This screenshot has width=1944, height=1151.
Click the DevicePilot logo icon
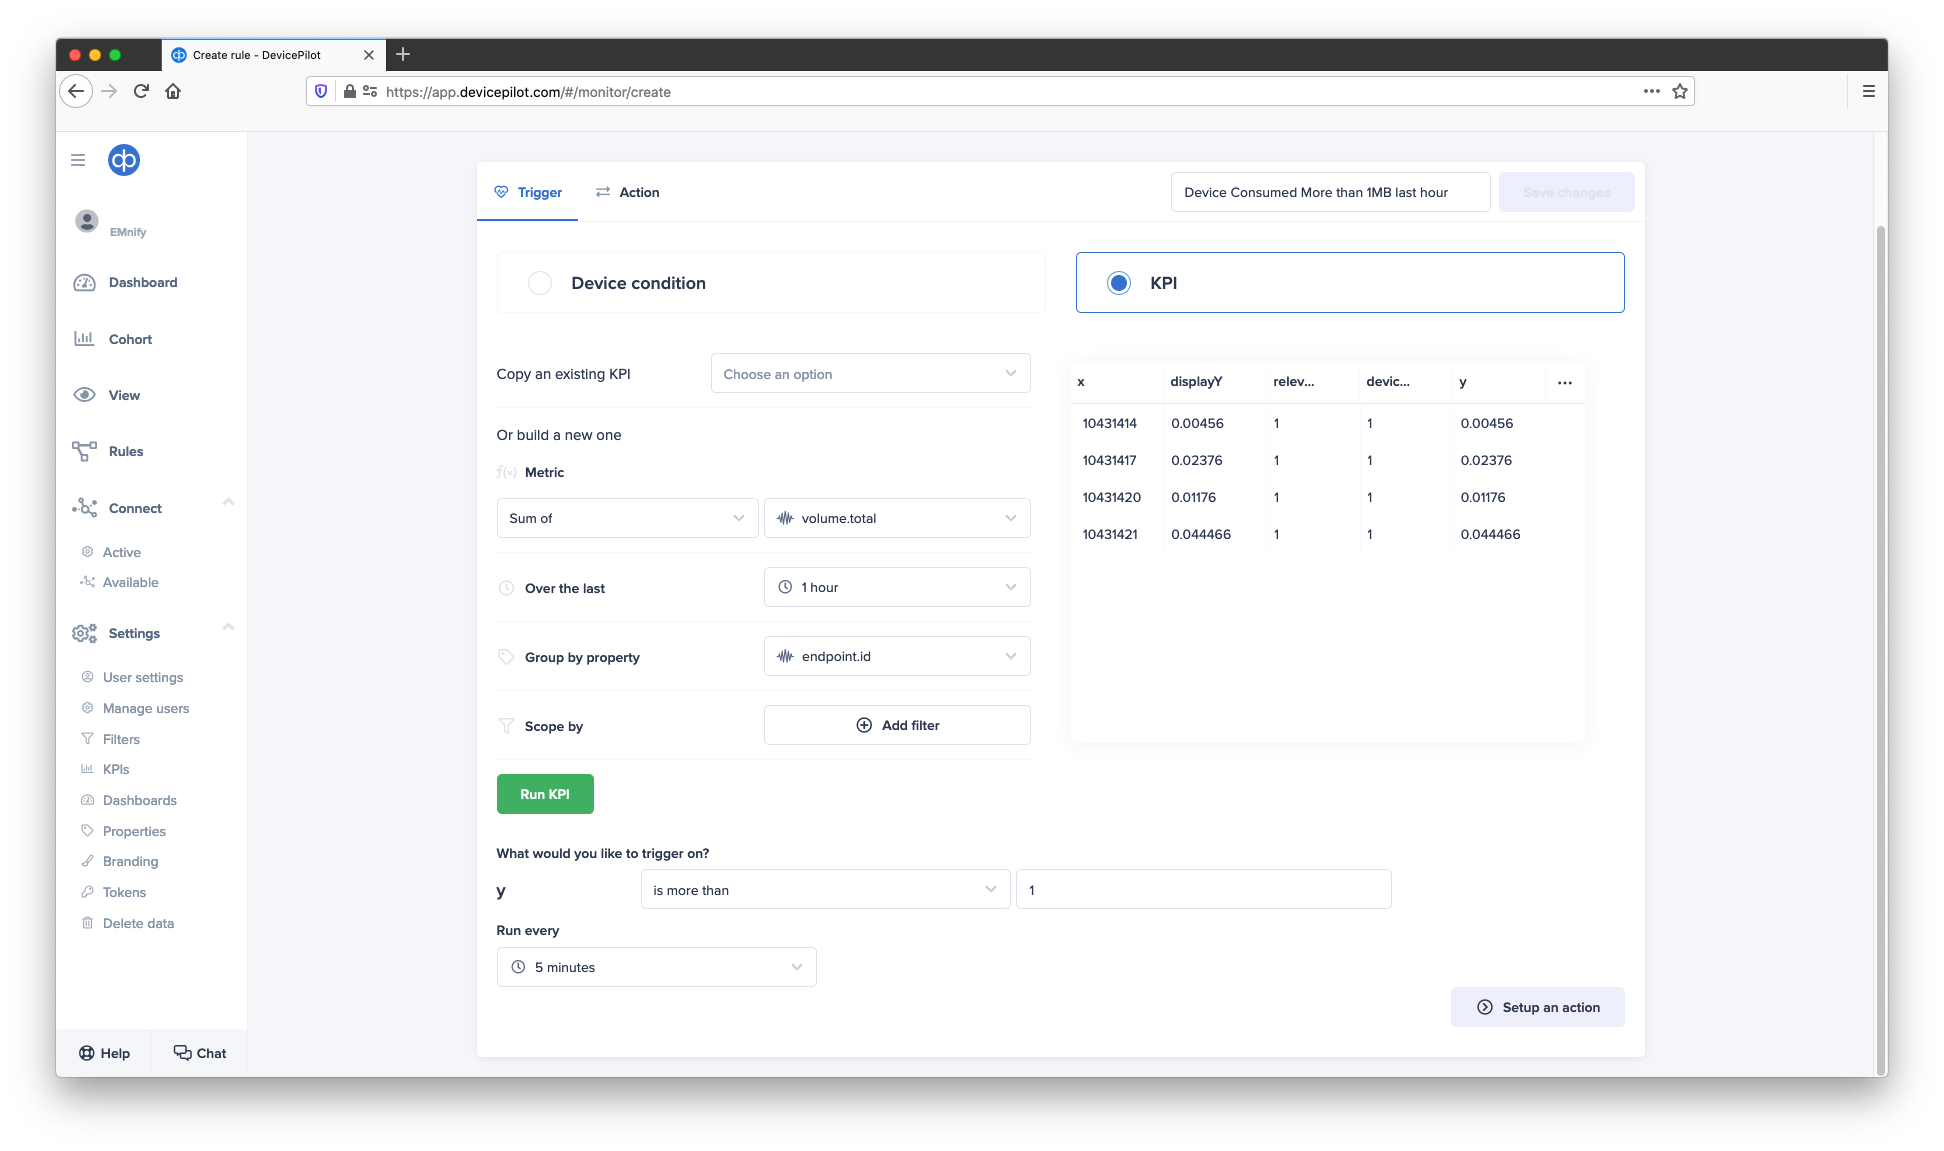pos(124,160)
